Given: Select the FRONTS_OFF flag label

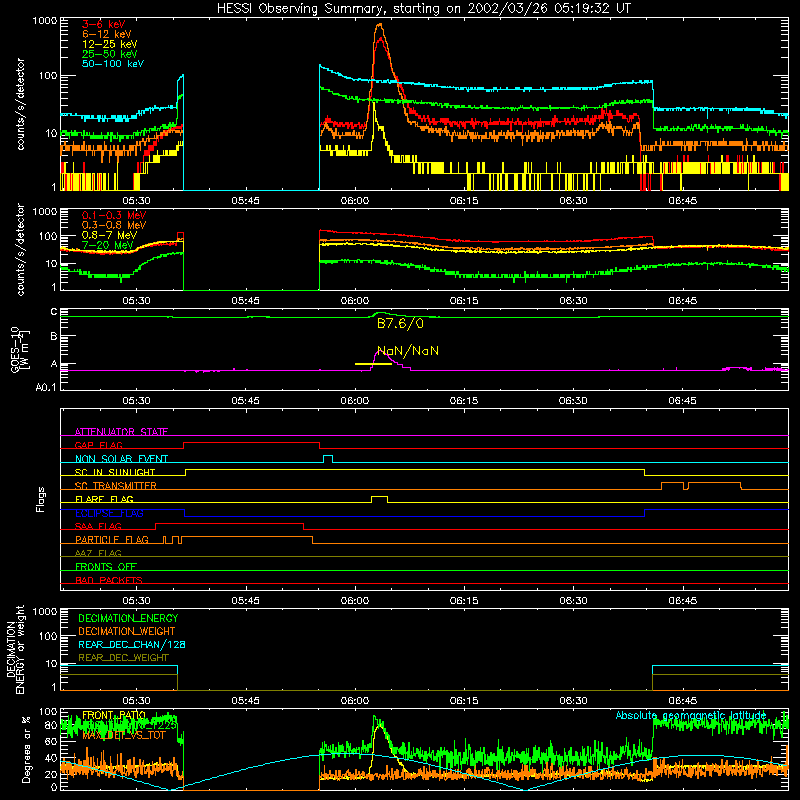Looking at the screenshot, I should 106,566.
